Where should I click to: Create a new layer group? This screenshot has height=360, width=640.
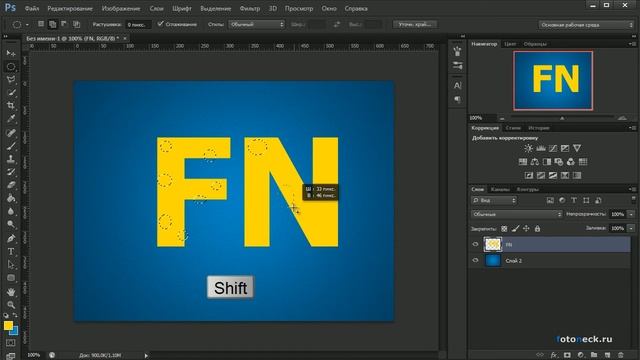[594, 355]
